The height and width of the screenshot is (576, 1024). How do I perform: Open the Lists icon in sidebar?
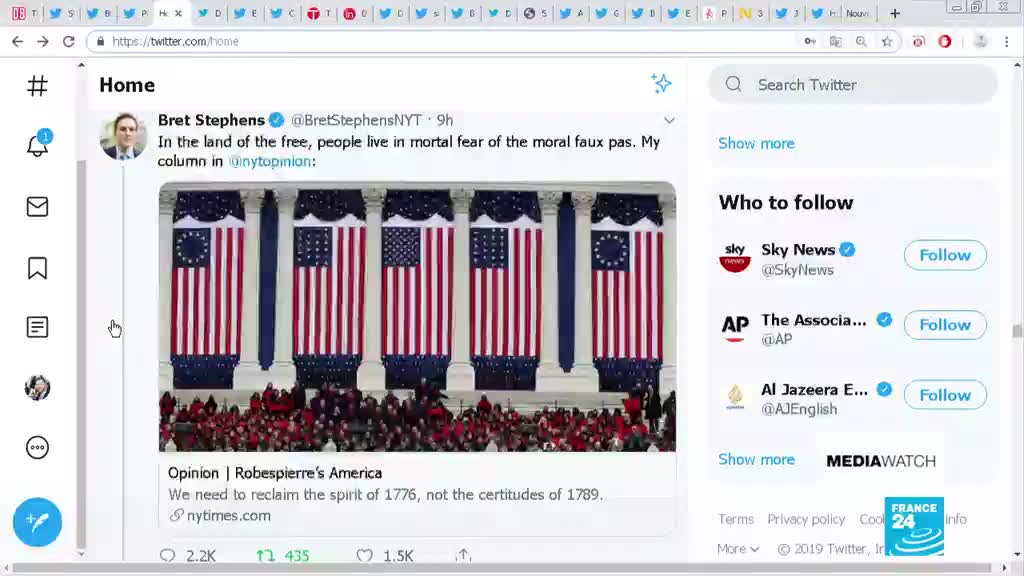[x=37, y=327]
